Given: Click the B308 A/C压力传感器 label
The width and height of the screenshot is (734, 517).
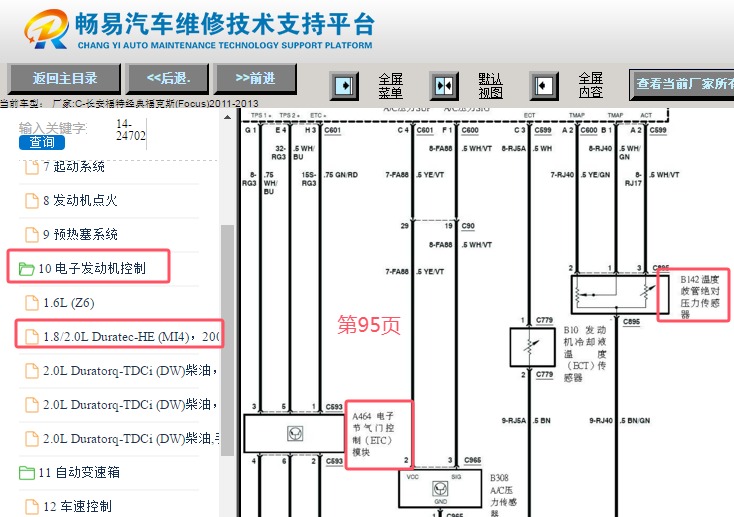Looking at the screenshot, I should pyautogui.click(x=503, y=495).
